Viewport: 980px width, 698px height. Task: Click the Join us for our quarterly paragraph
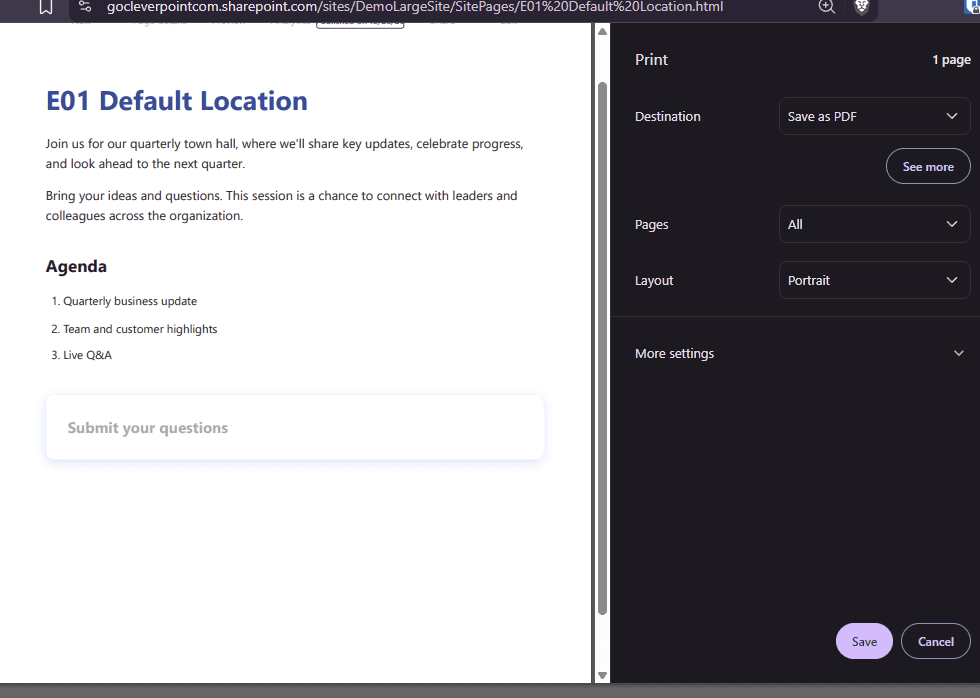(284, 154)
